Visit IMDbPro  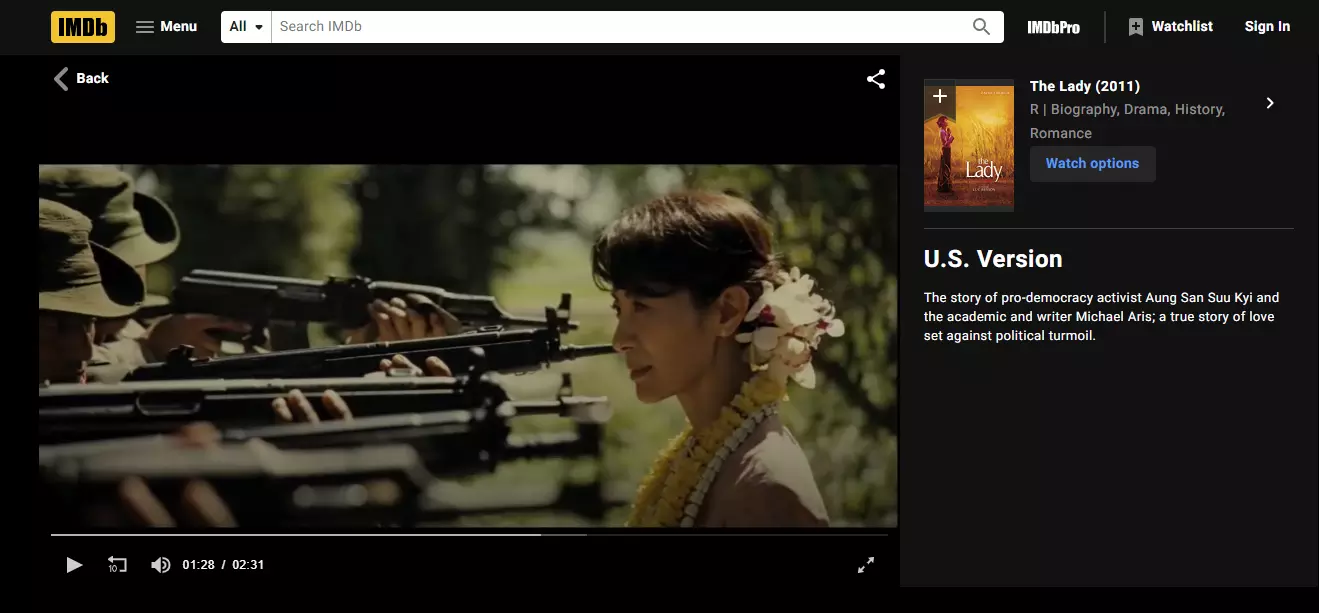pyautogui.click(x=1054, y=27)
